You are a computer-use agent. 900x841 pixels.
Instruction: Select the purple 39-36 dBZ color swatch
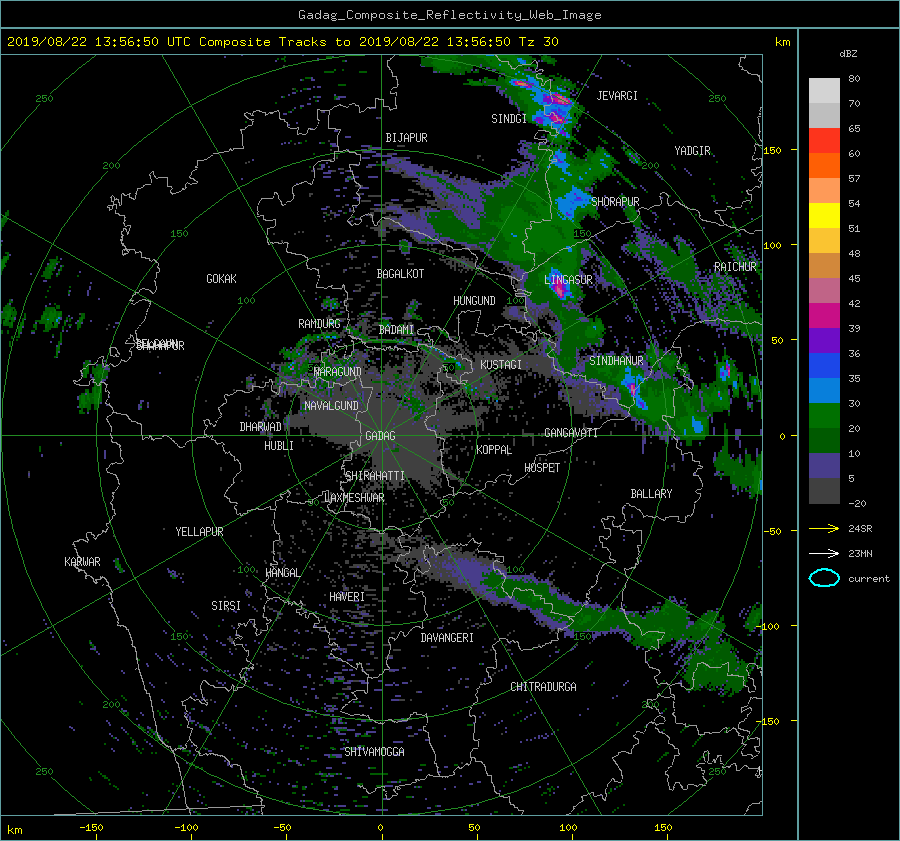(824, 341)
